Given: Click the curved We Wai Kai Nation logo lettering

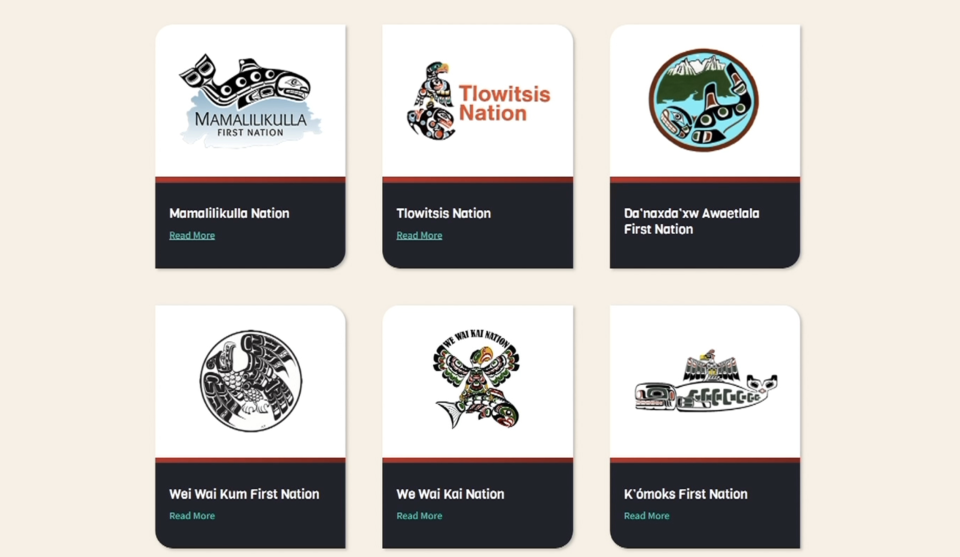Looking at the screenshot, I should pyautogui.click(x=476, y=337).
